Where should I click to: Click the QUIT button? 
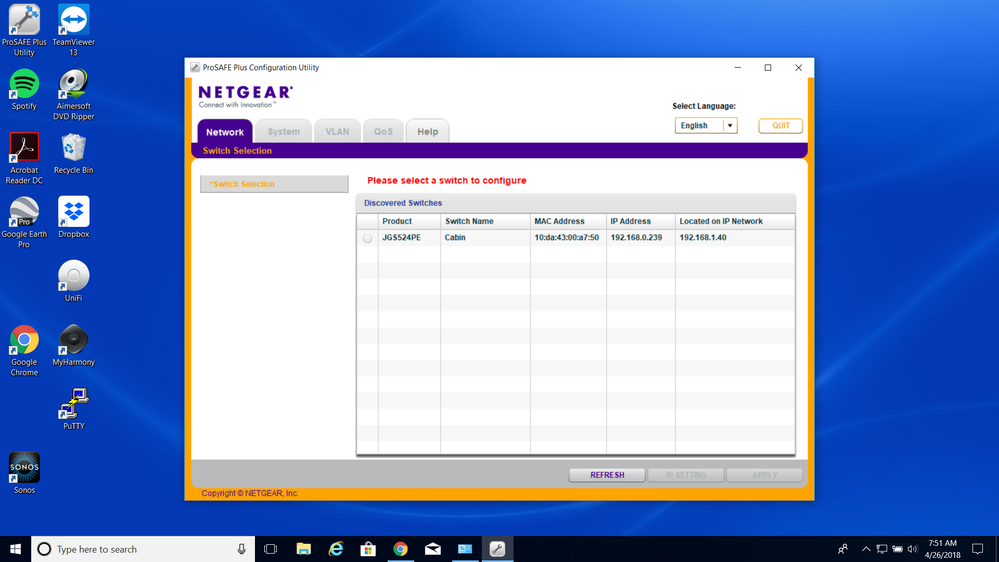coord(780,126)
